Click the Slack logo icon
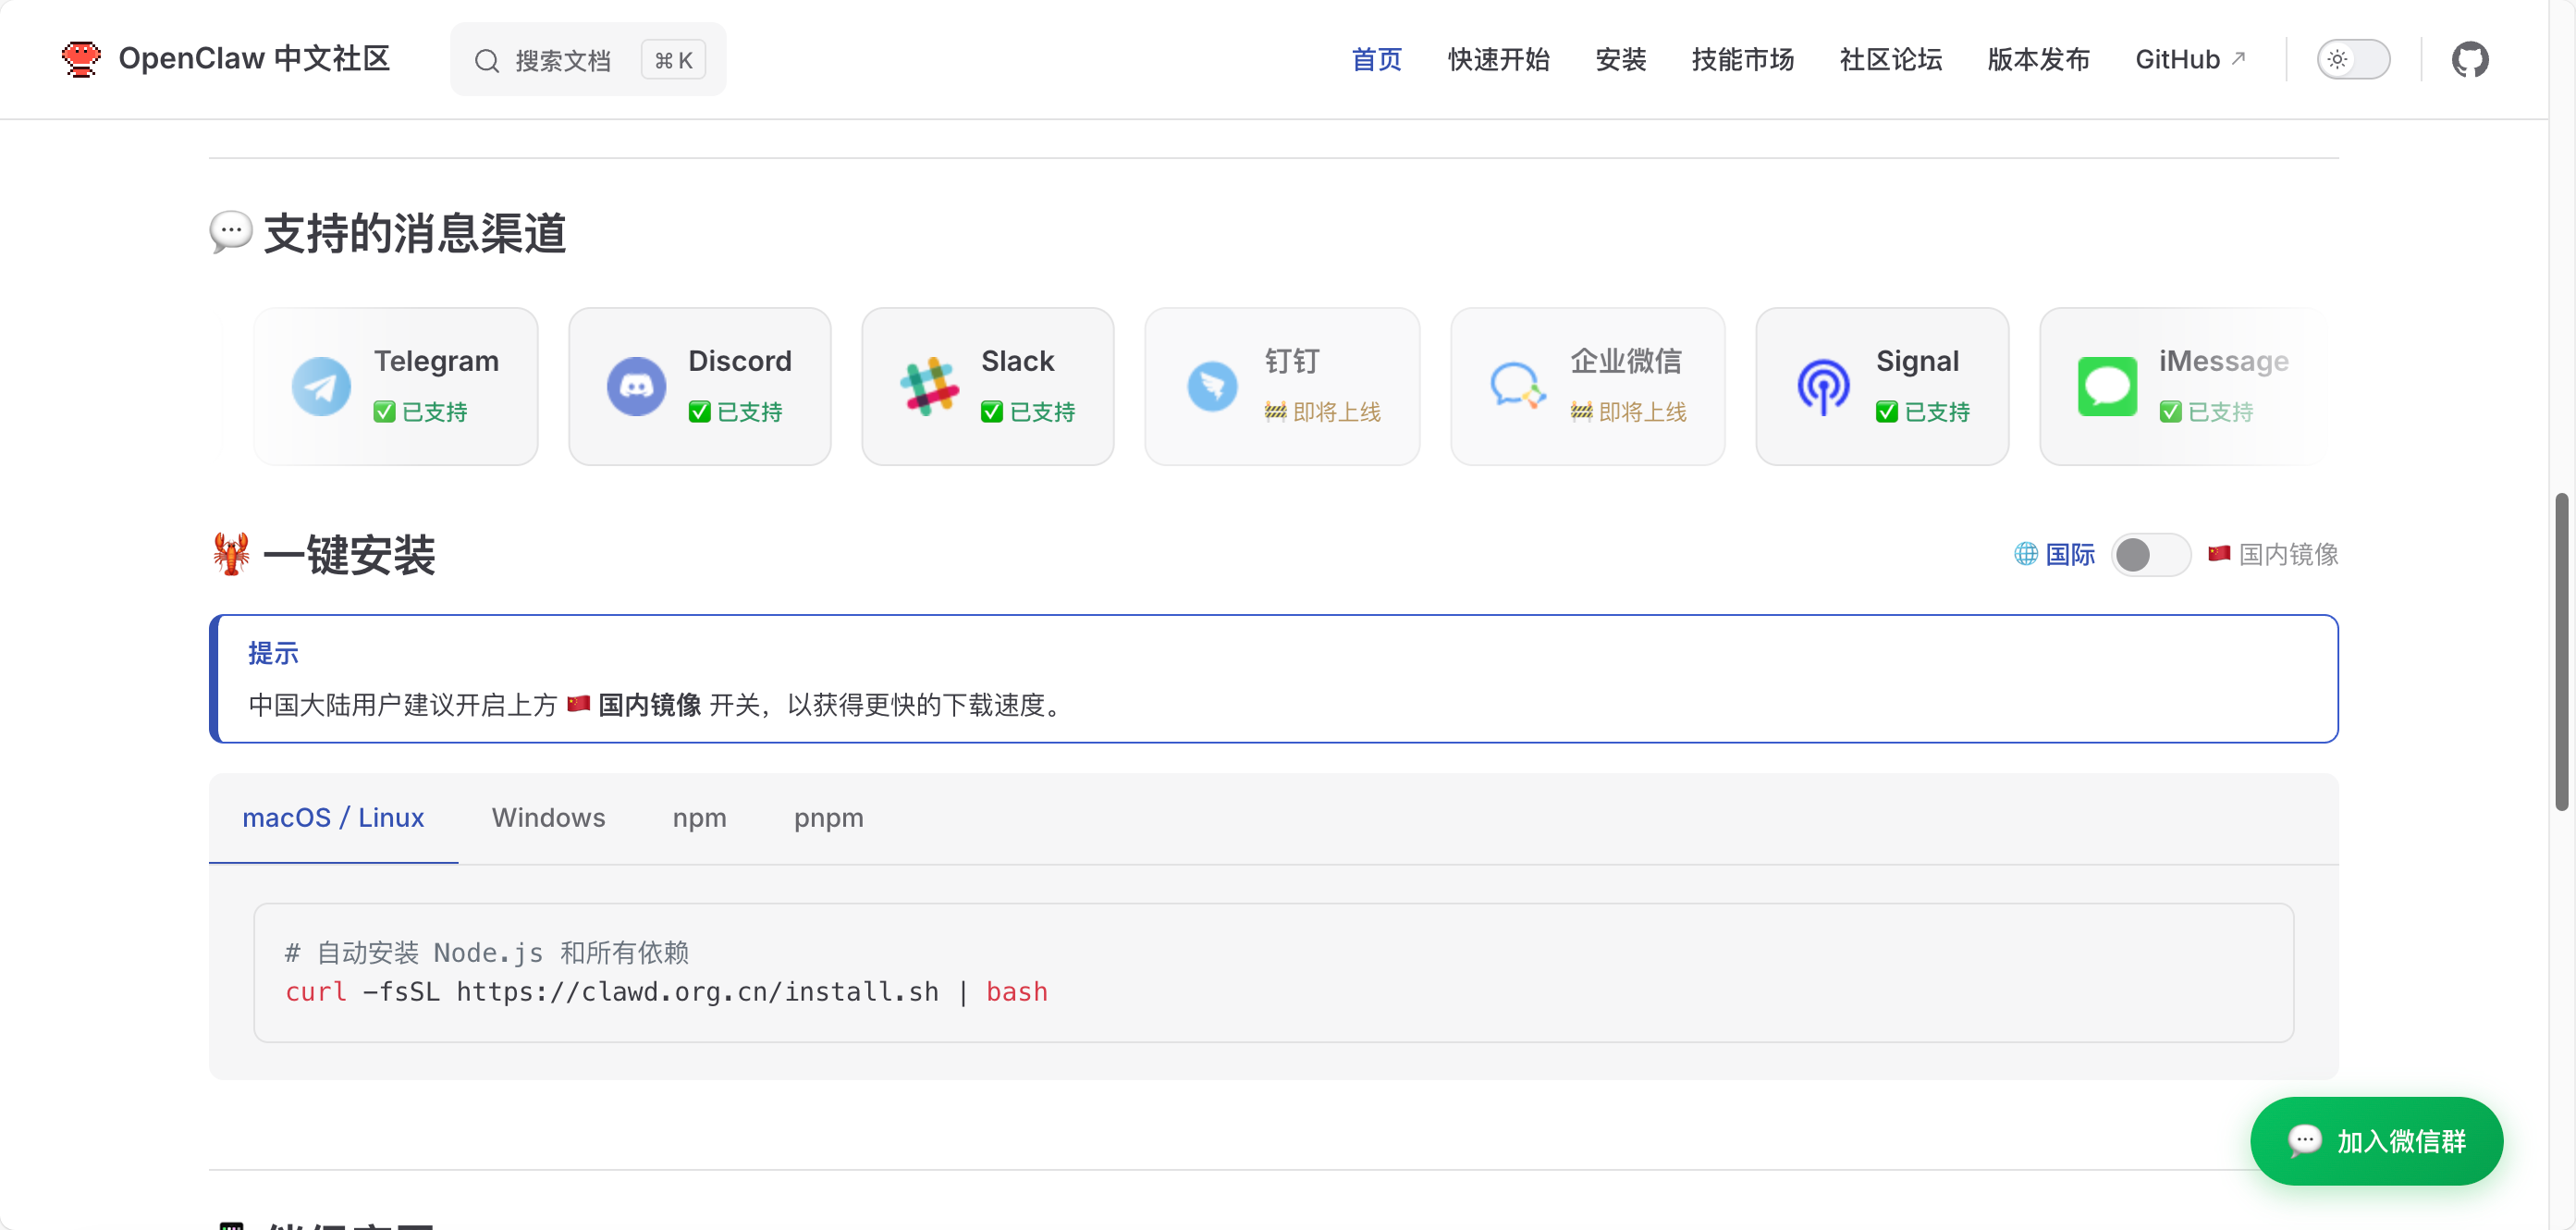 [x=929, y=387]
